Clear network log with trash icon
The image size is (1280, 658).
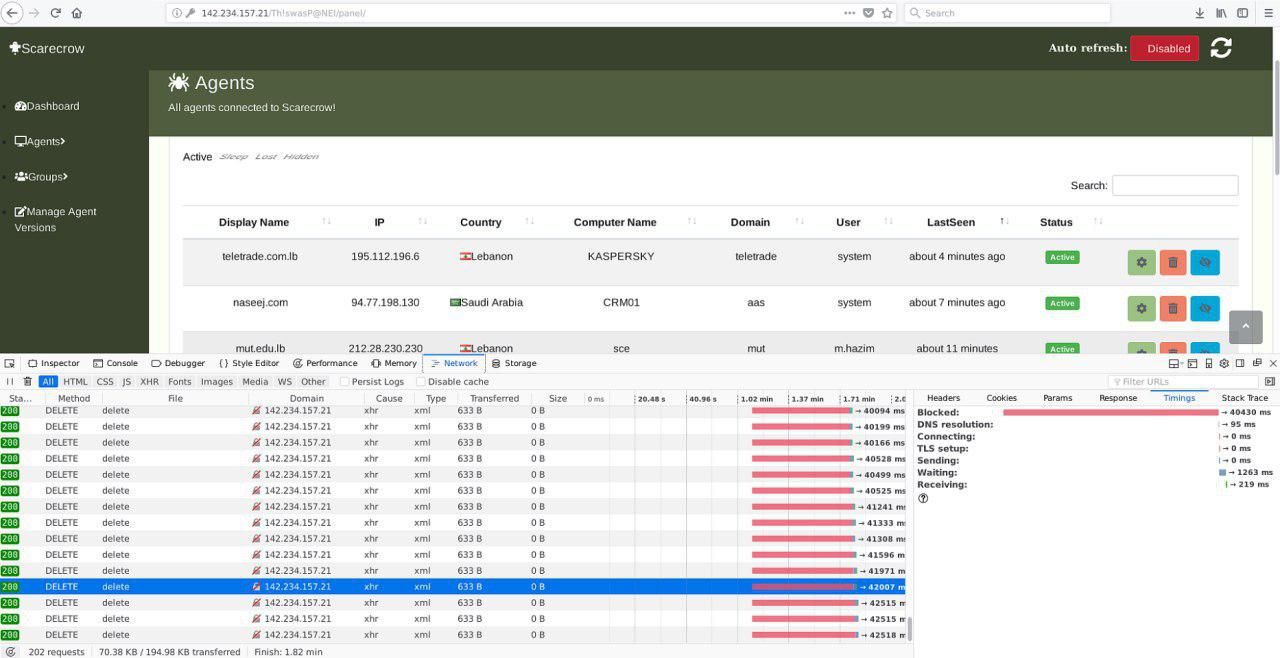click(27, 381)
